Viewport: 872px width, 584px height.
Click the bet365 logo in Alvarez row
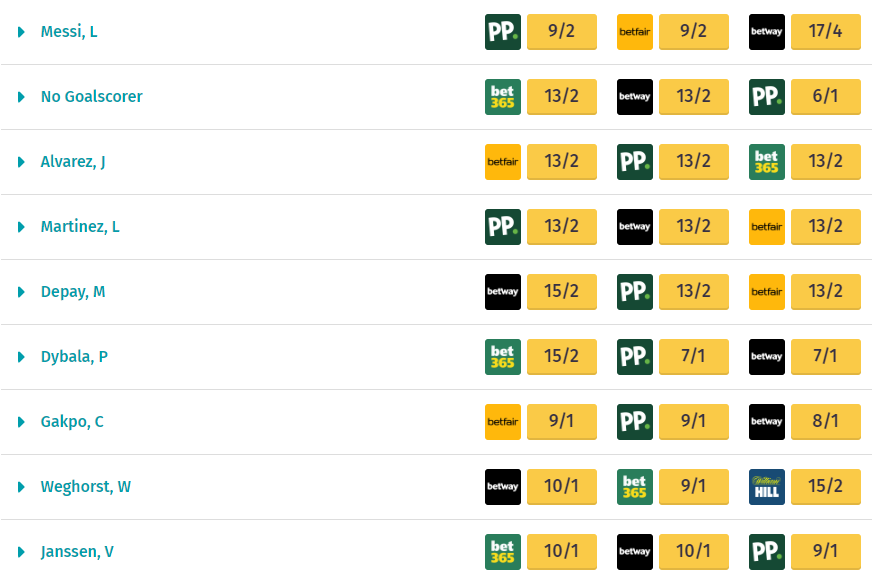click(x=766, y=162)
